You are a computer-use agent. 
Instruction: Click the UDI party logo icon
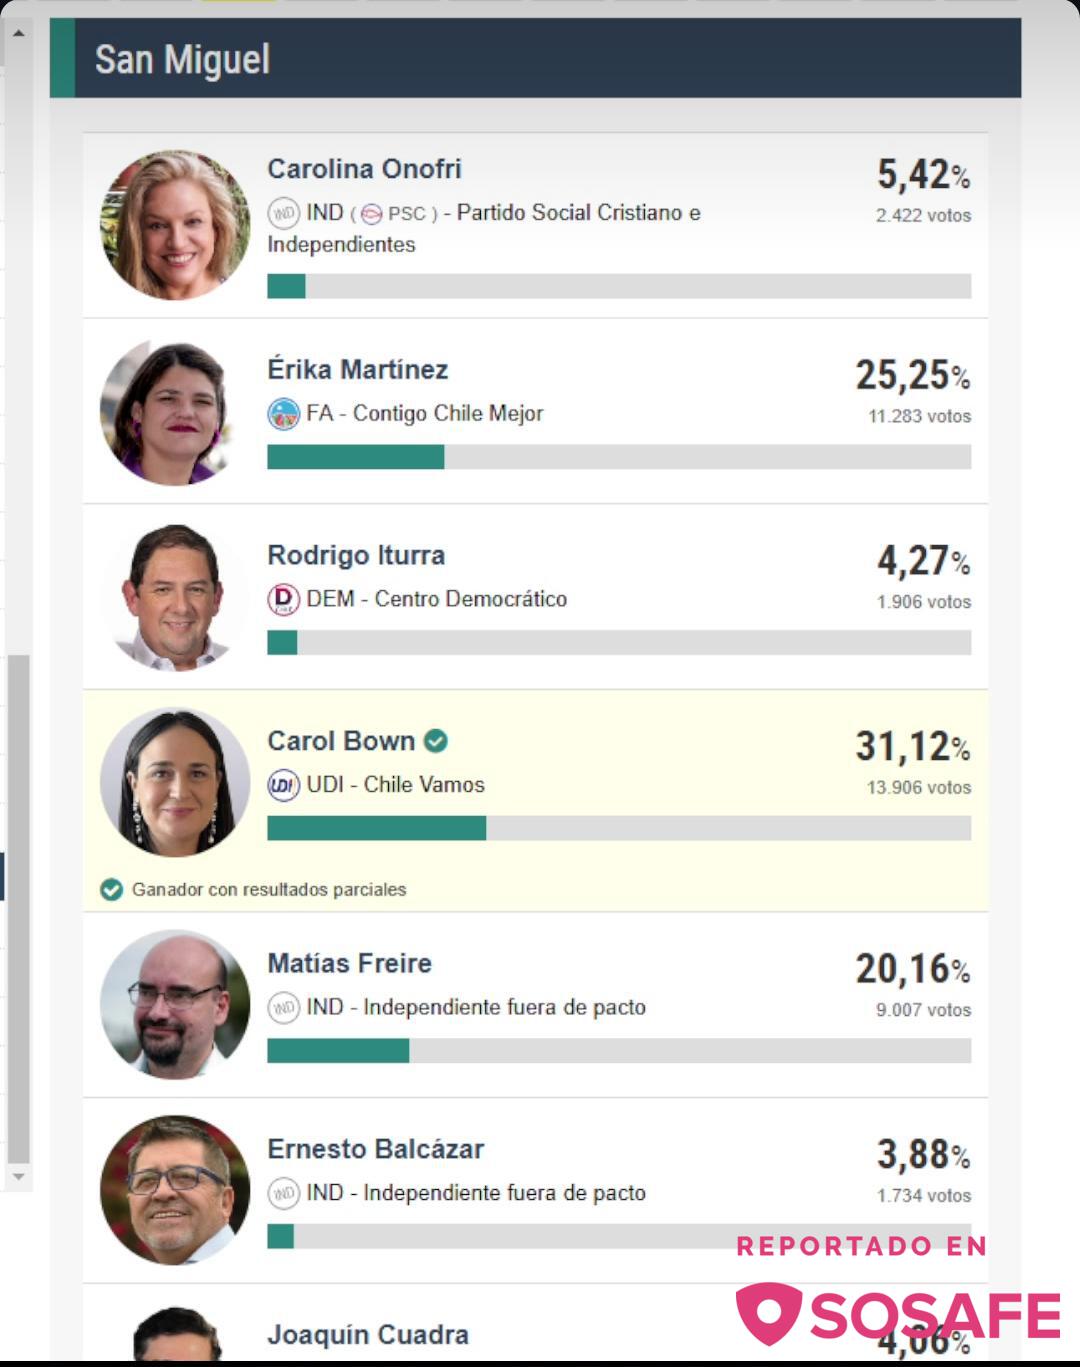pos(284,785)
